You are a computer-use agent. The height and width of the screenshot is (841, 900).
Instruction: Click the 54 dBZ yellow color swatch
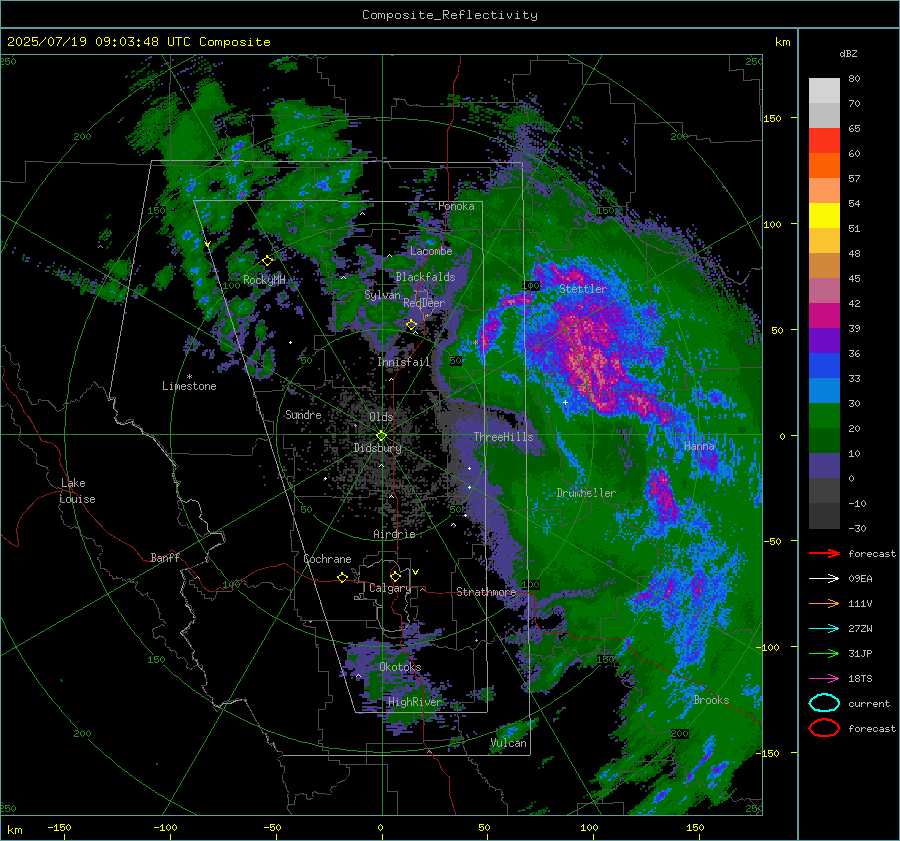824,215
